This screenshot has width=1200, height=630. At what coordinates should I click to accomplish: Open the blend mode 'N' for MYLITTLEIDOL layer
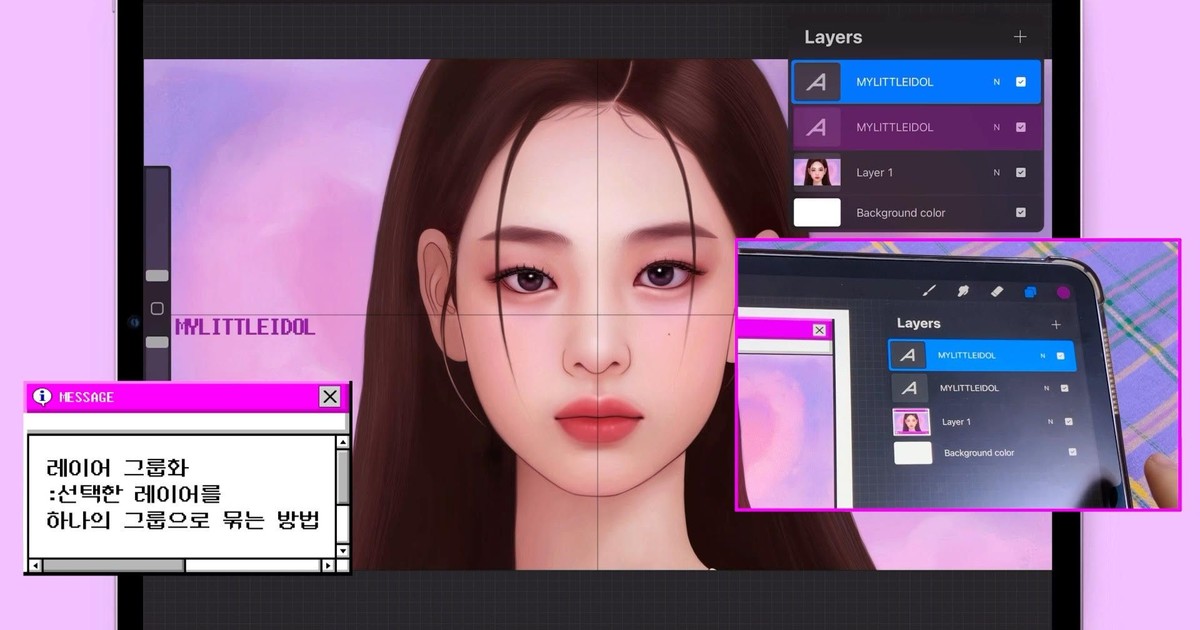997,82
